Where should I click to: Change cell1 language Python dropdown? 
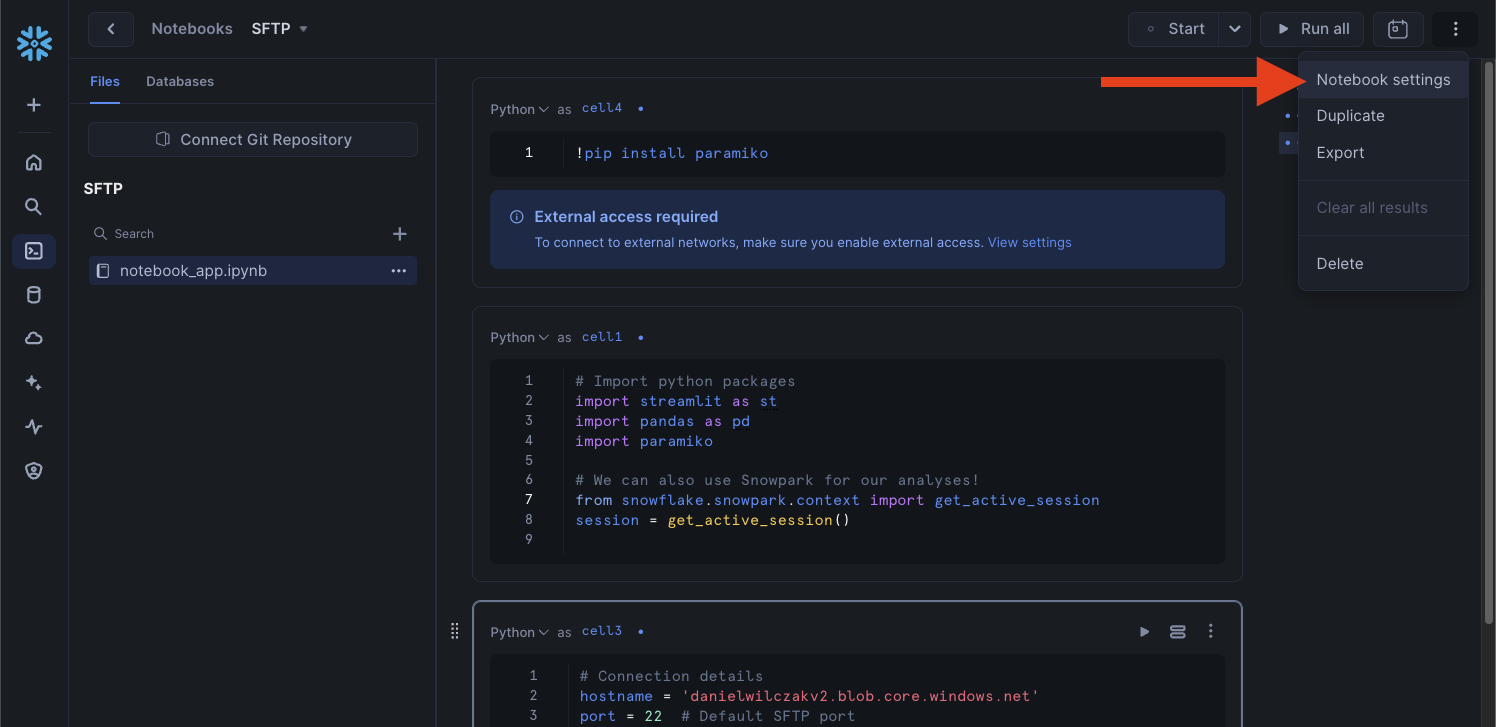[x=520, y=337]
